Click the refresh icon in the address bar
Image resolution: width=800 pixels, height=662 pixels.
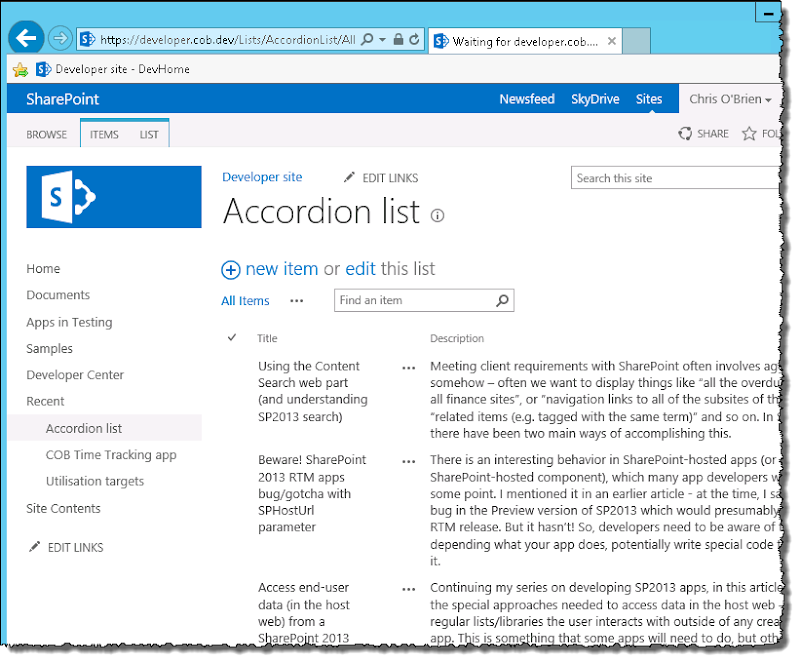point(414,39)
